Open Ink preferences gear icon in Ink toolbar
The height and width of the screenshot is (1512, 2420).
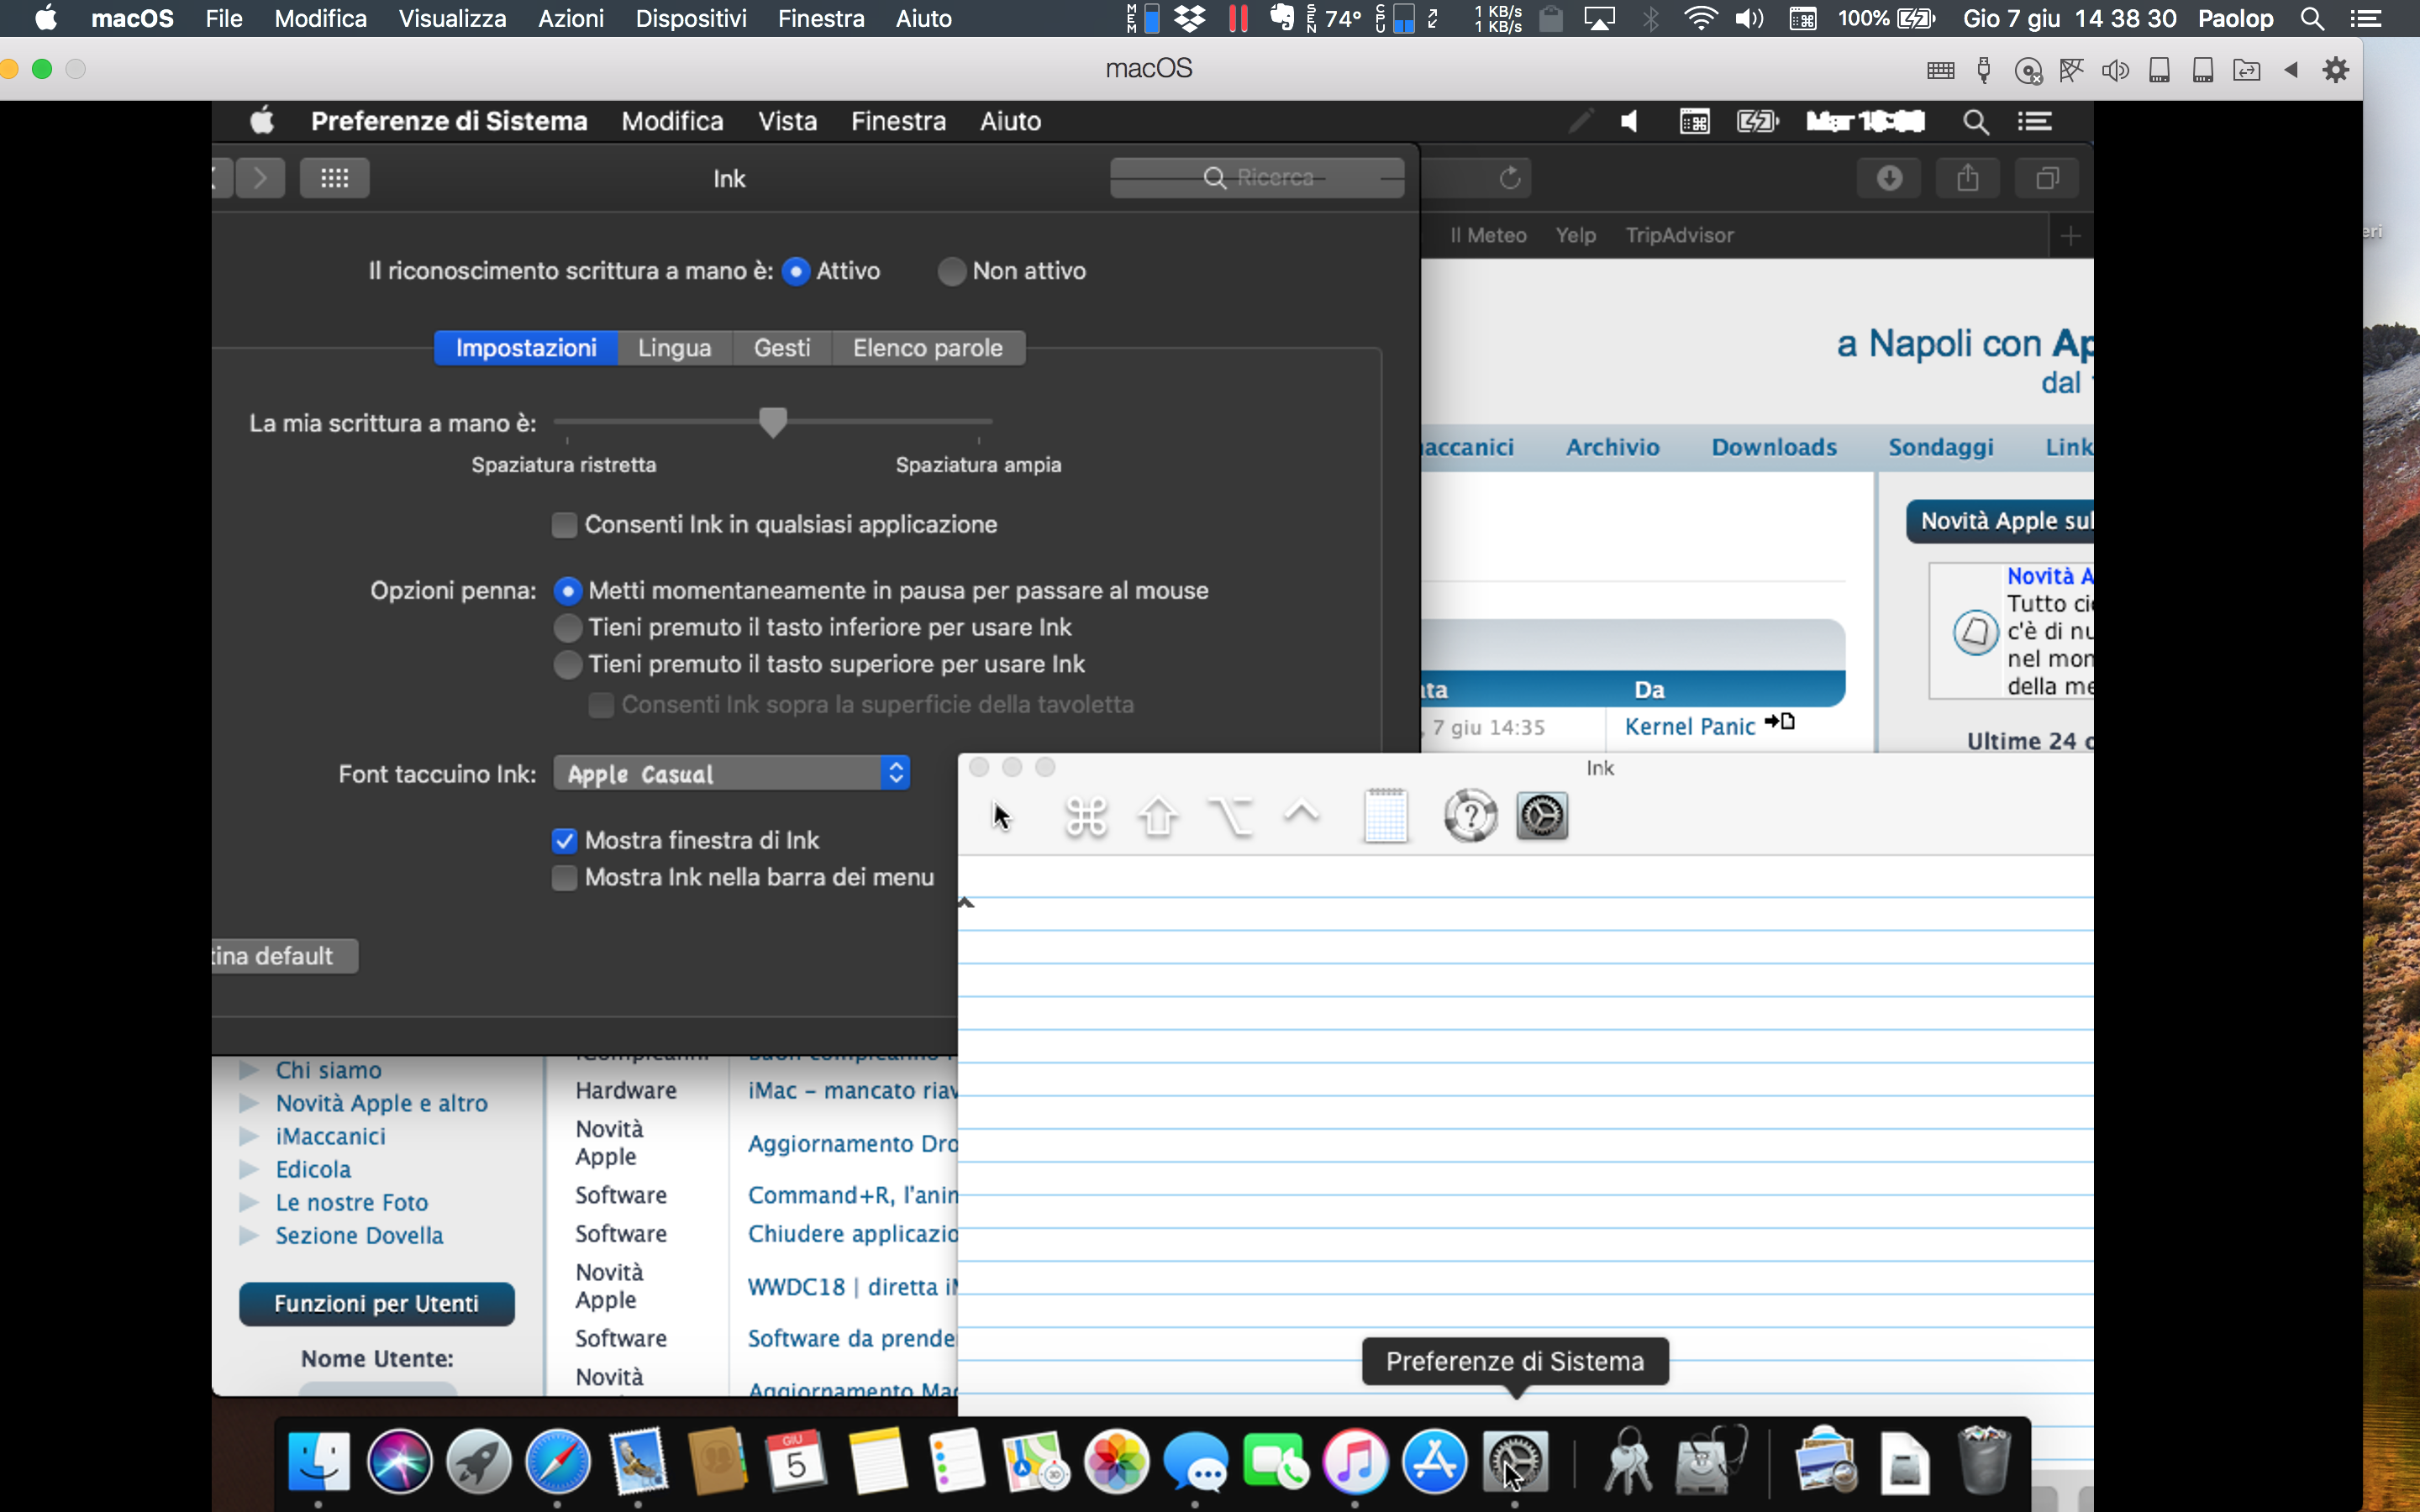point(1542,816)
